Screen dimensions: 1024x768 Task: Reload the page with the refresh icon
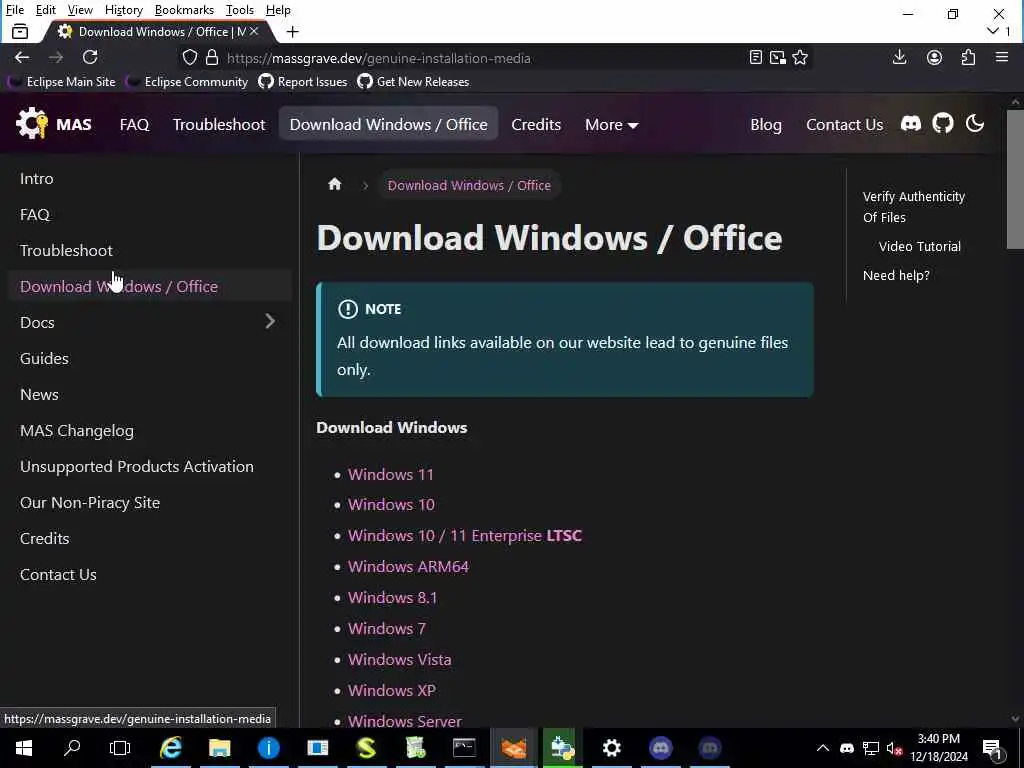(90, 57)
